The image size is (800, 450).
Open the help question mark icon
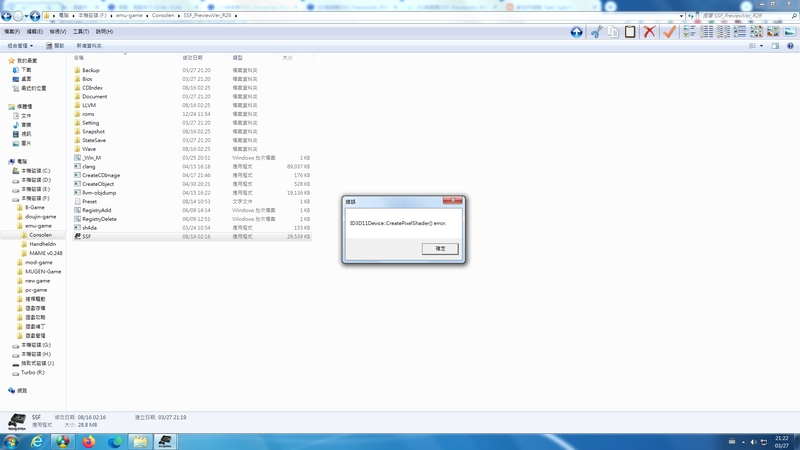tap(790, 46)
